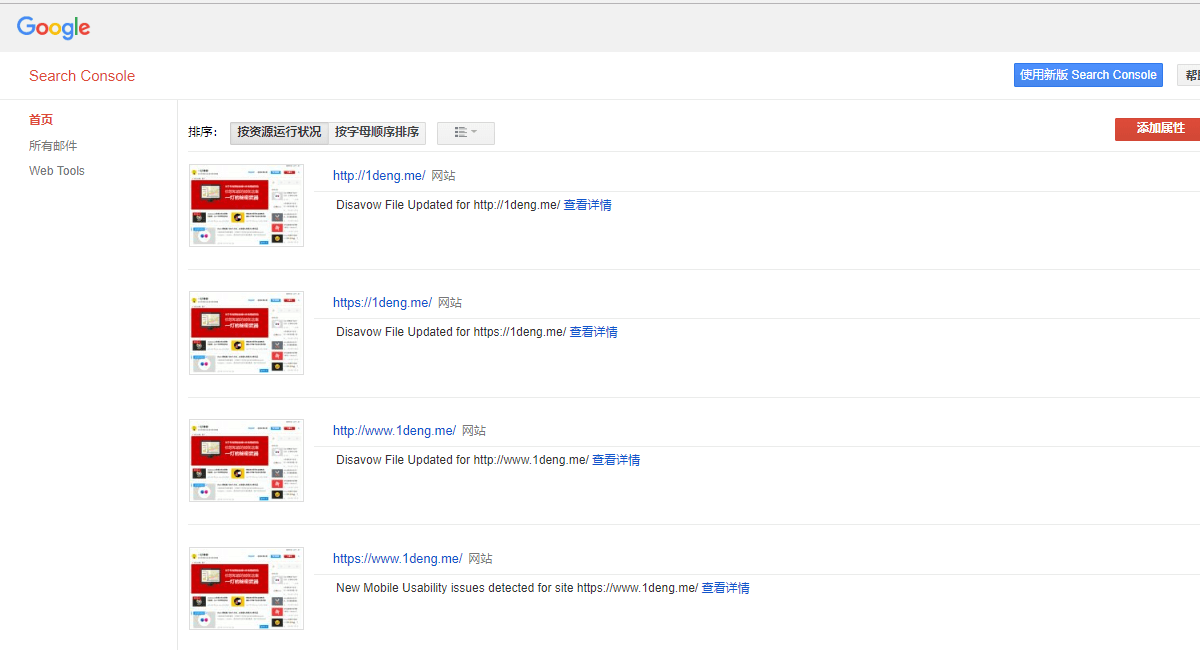Sort by resource health status
This screenshot has height=650, width=1200.
pyautogui.click(x=279, y=132)
